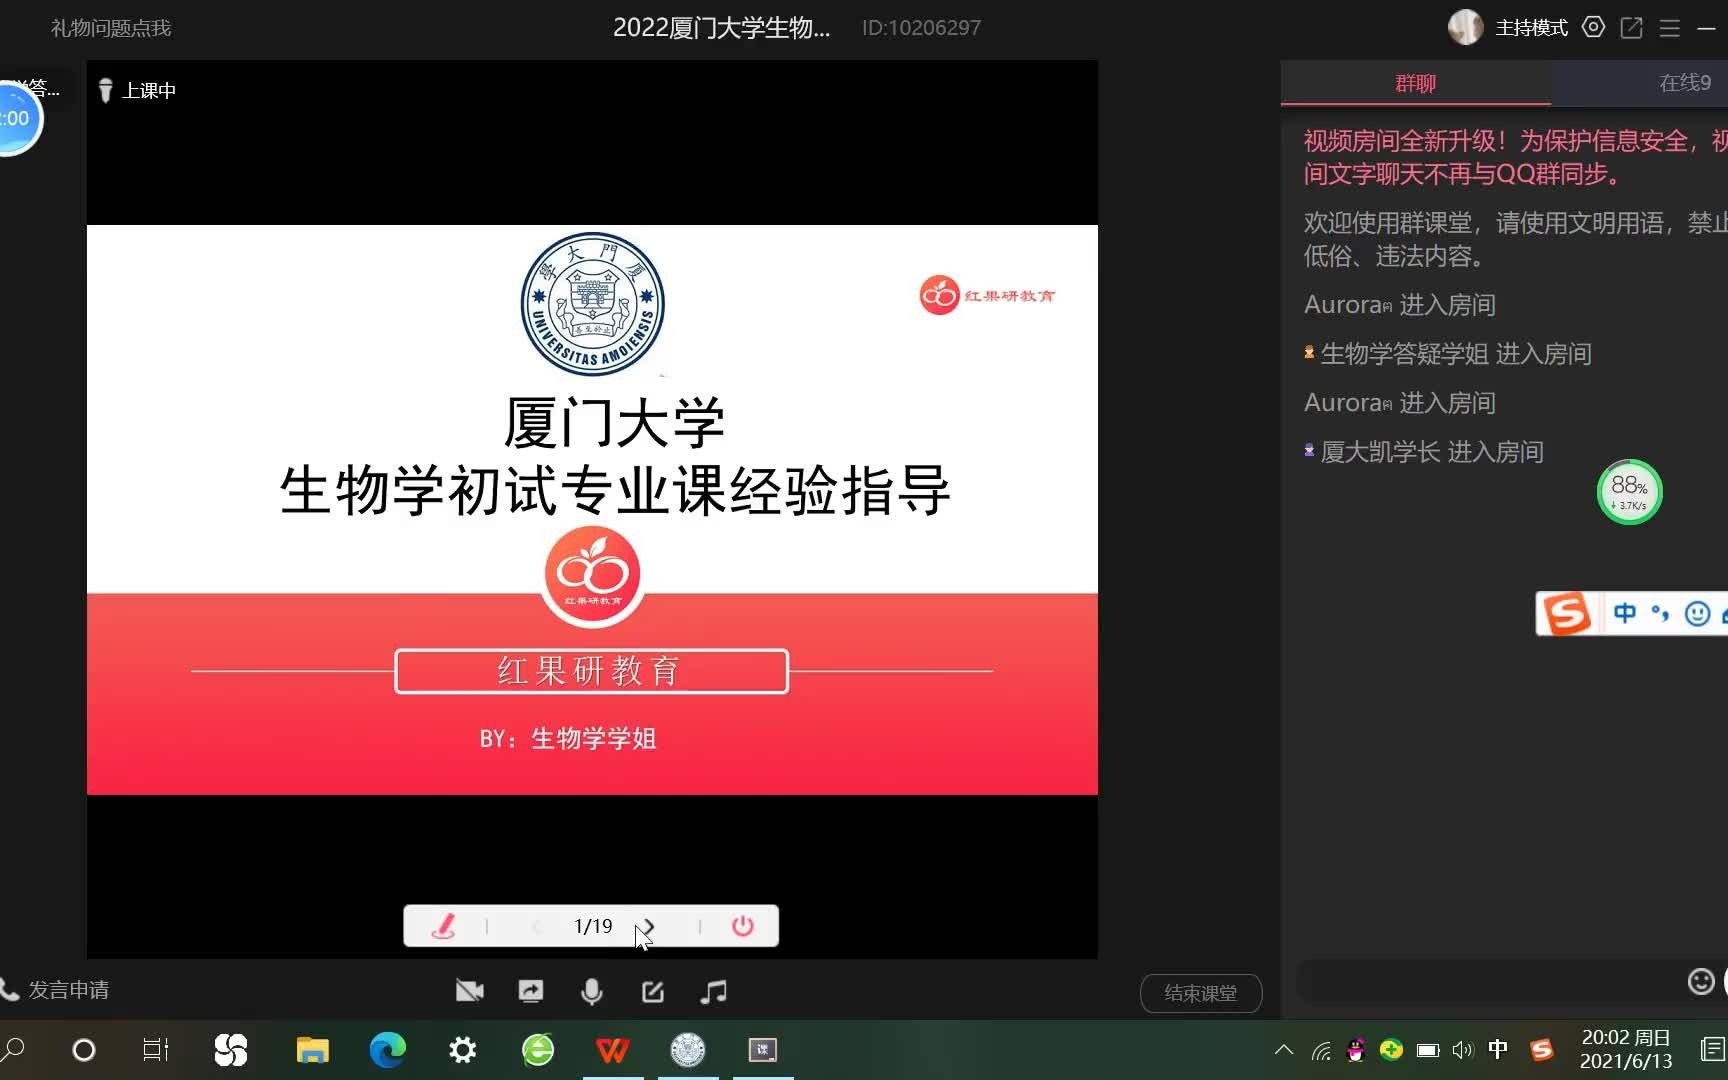Toggle punctuation mode on Sogou bar

point(1660,613)
